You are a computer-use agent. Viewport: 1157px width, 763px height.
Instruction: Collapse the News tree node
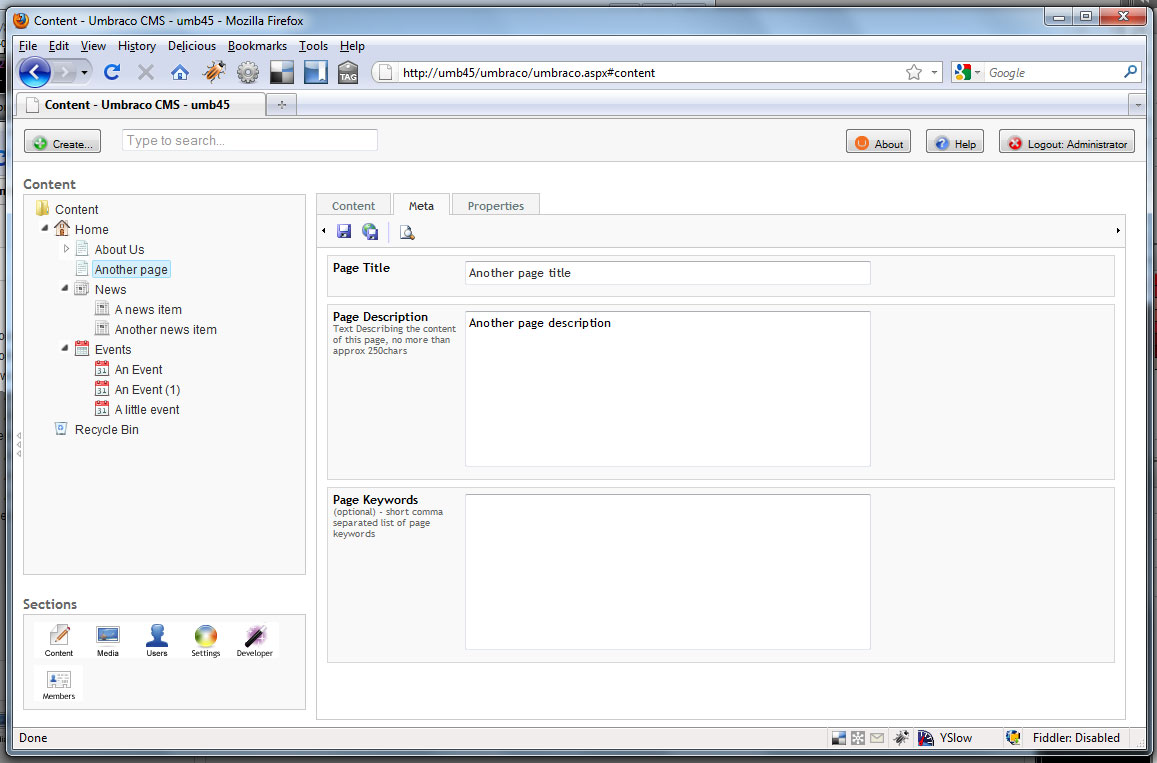[65, 289]
